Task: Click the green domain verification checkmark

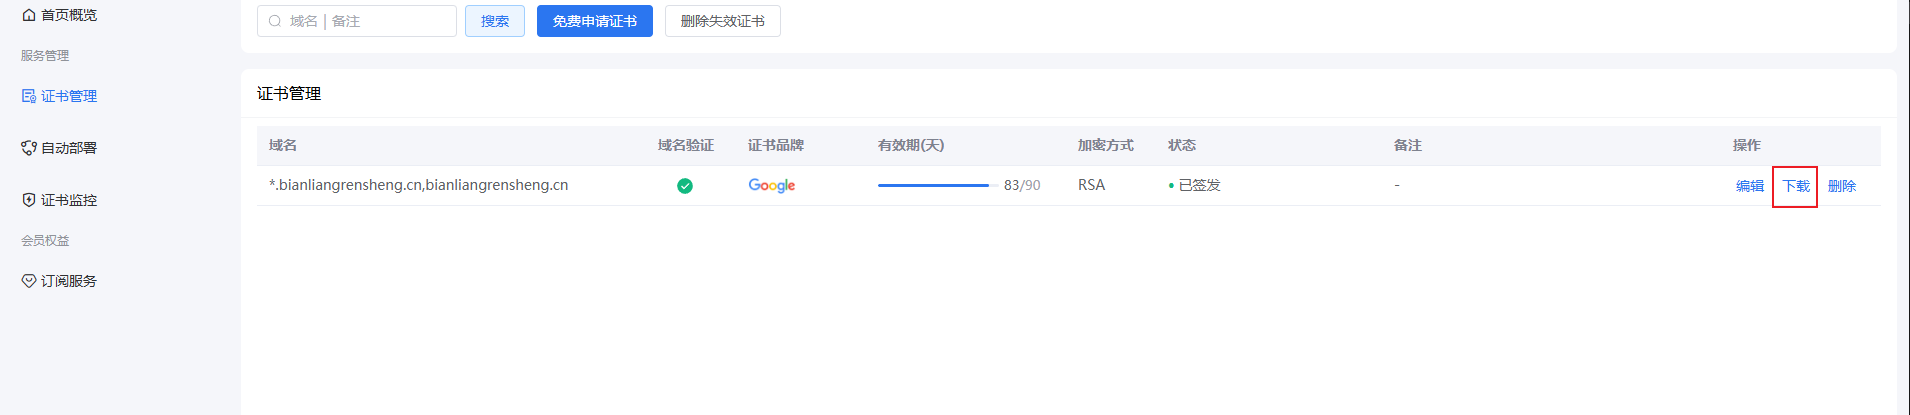Action: 685,186
